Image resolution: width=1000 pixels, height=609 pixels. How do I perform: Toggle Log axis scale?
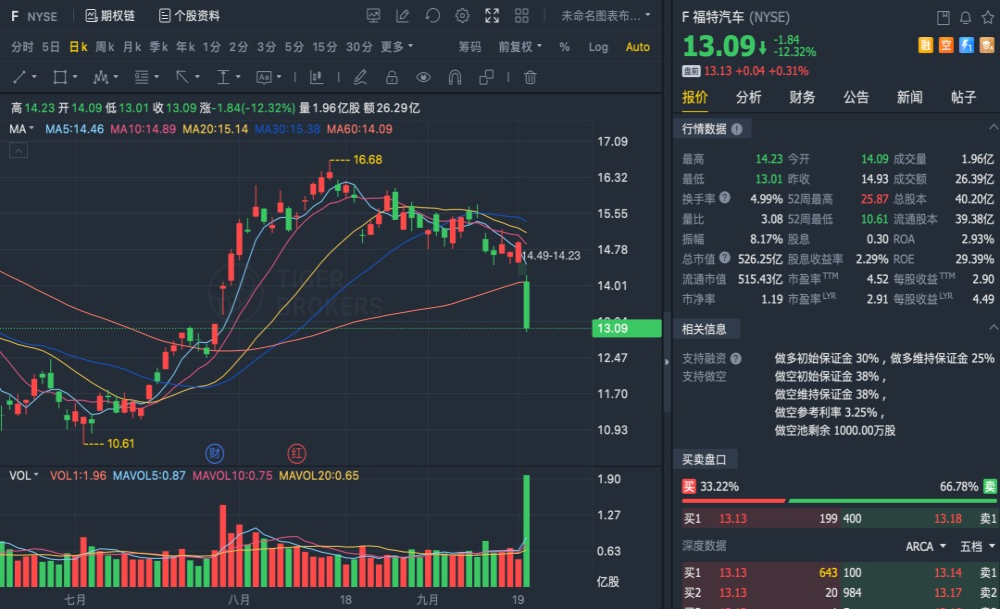[x=598, y=47]
